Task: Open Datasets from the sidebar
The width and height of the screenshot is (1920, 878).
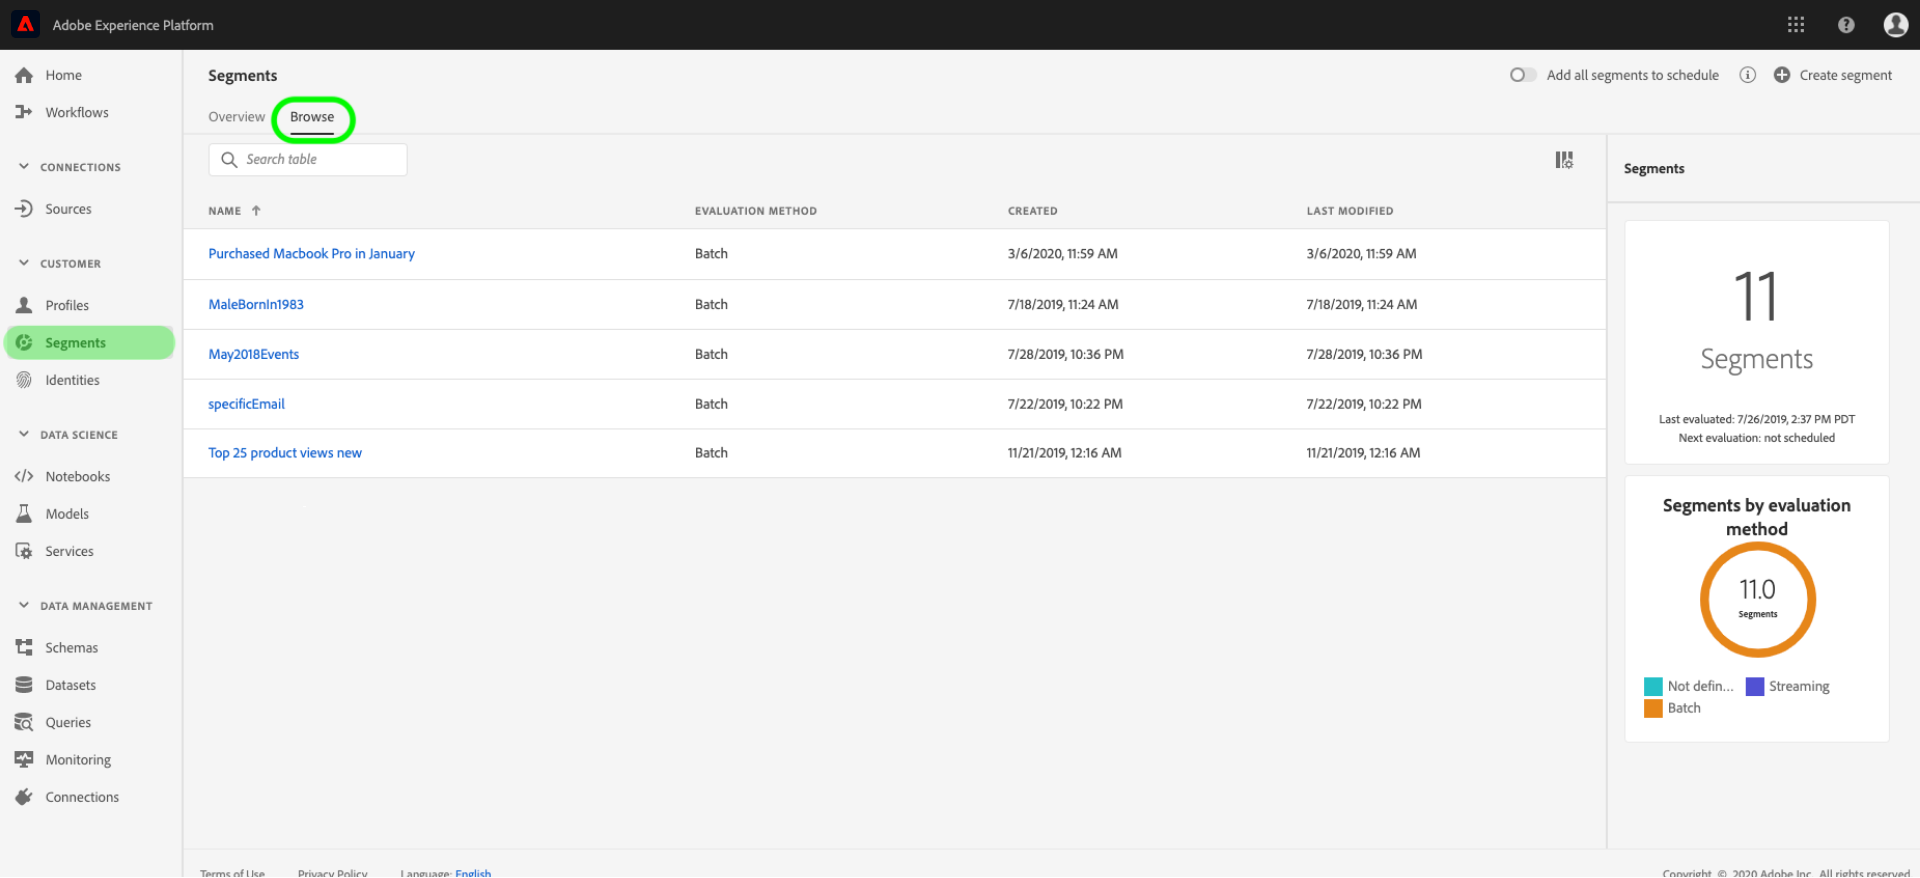Action: pos(71,685)
